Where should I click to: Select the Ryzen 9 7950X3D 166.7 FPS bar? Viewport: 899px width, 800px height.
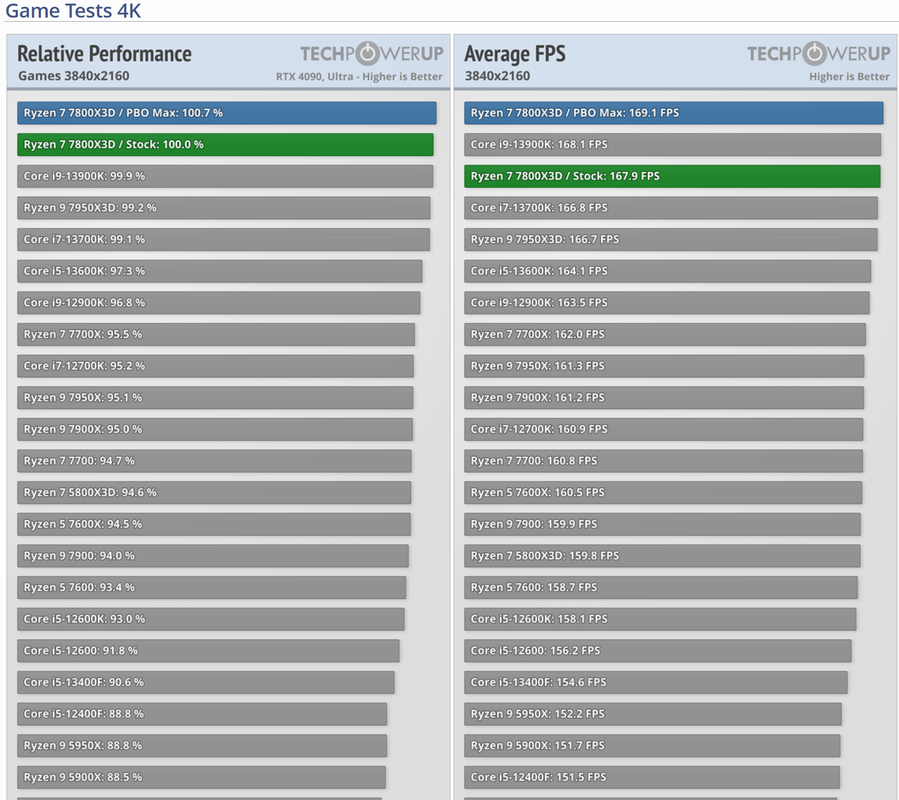[x=671, y=239]
